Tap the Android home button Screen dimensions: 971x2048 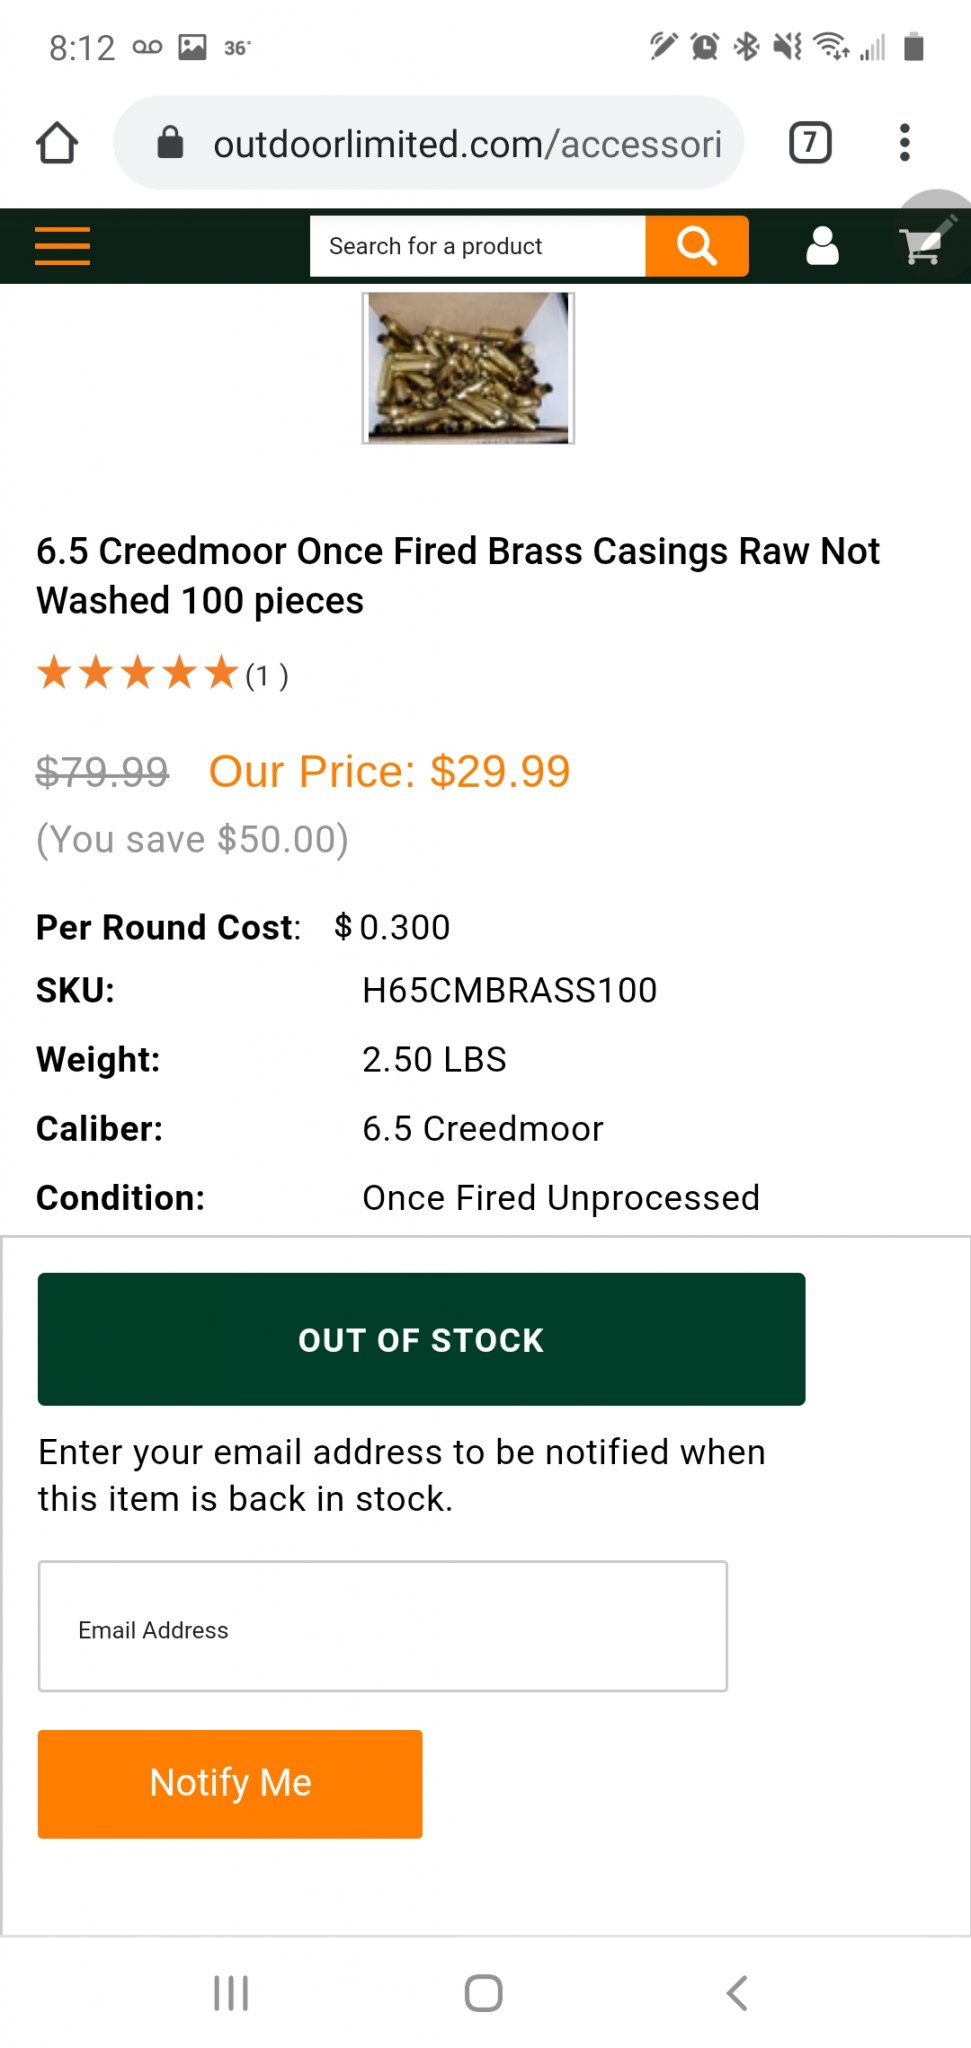coord(484,1993)
